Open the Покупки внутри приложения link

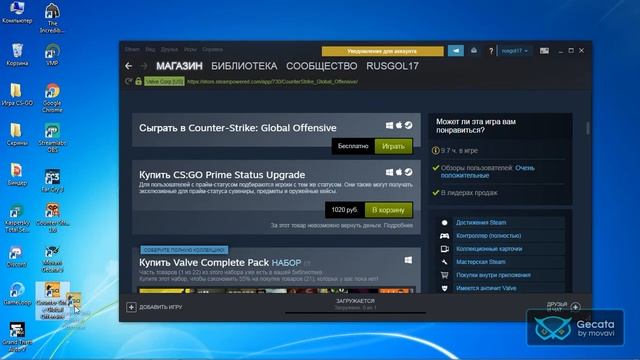tap(493, 275)
